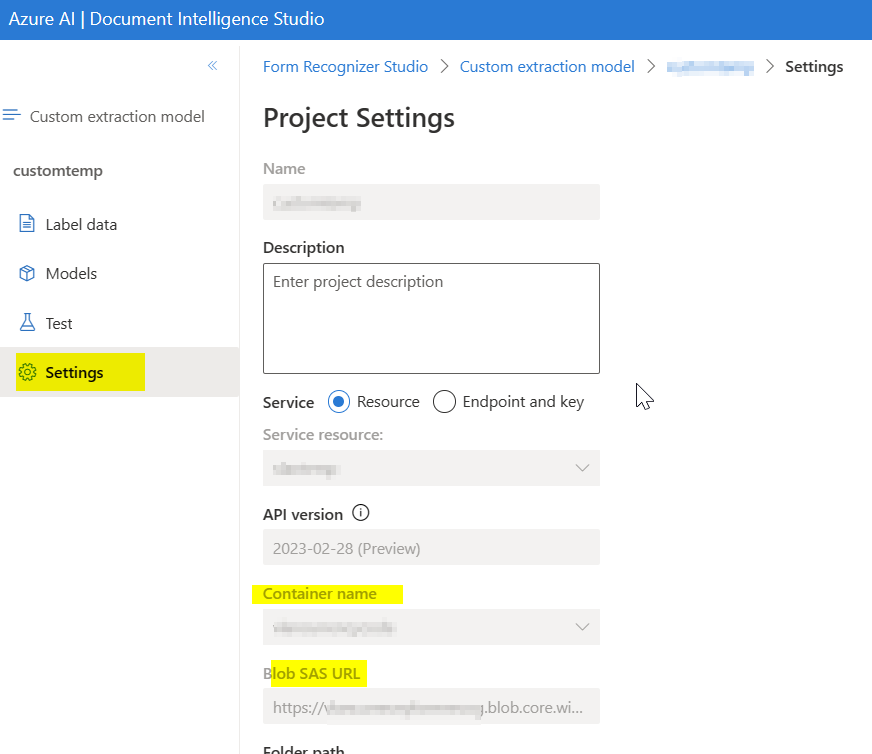This screenshot has height=754, width=872.
Task: Click the Custom extraction model breadcrumb
Action: point(547,66)
